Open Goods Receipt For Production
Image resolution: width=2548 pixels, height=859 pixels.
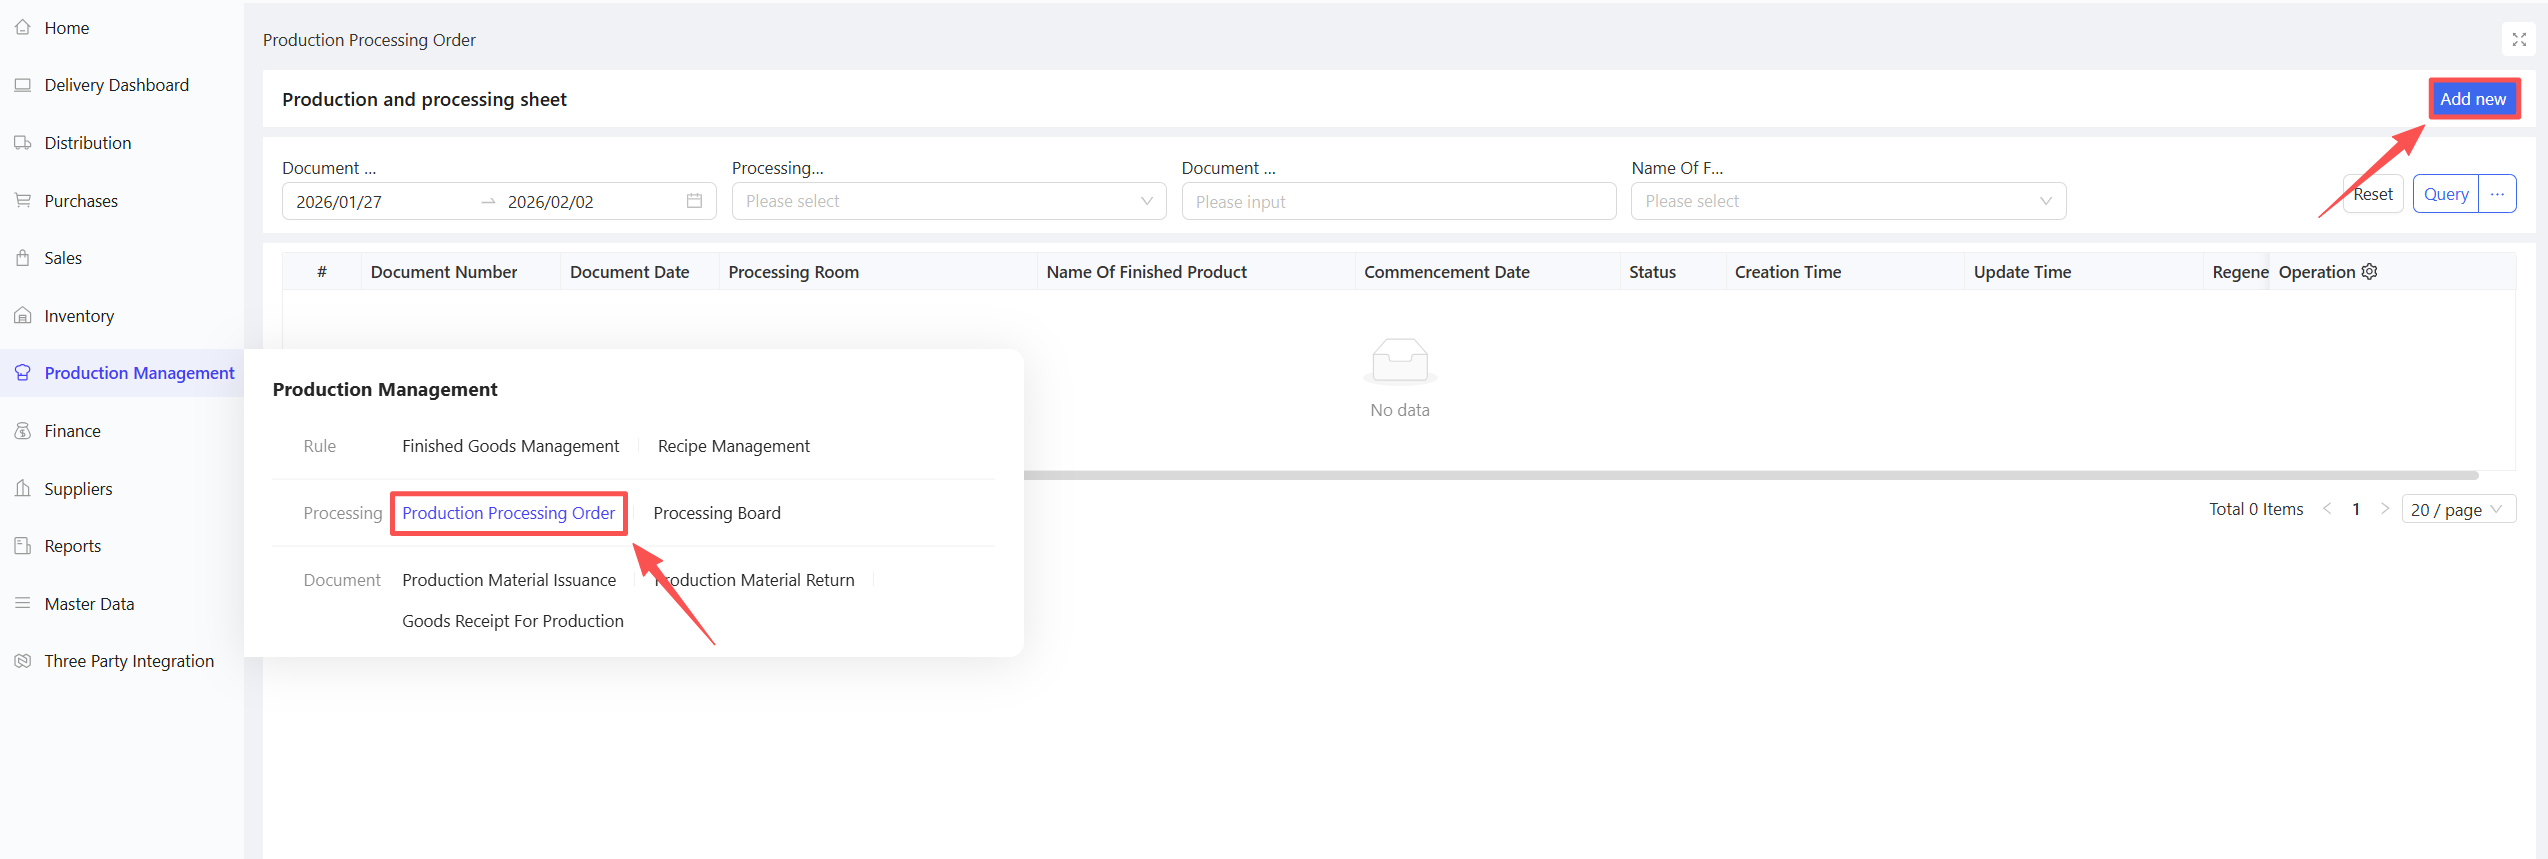(512, 621)
